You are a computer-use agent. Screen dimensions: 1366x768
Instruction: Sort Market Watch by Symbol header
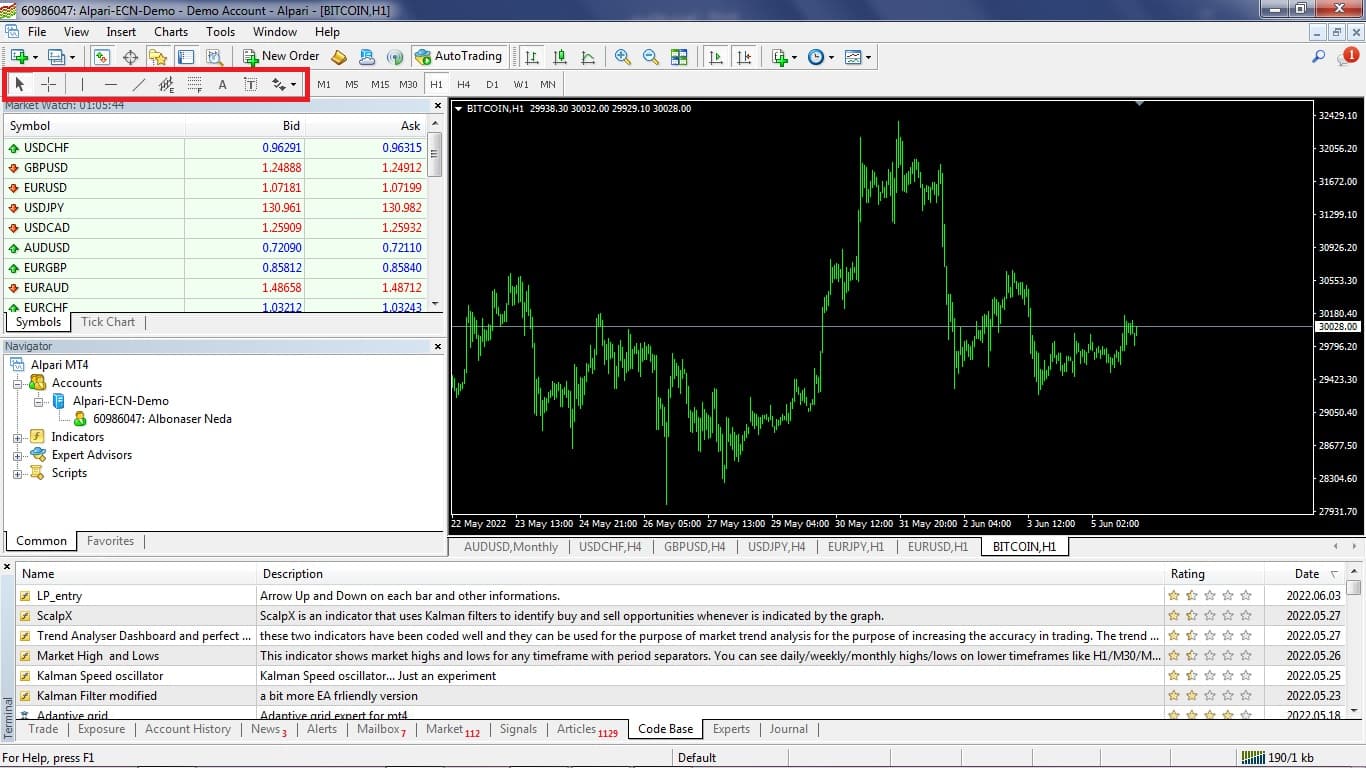click(x=94, y=126)
